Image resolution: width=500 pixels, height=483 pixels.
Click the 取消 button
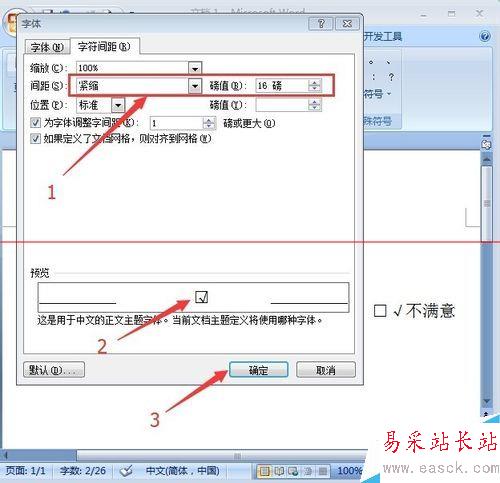coord(326,370)
